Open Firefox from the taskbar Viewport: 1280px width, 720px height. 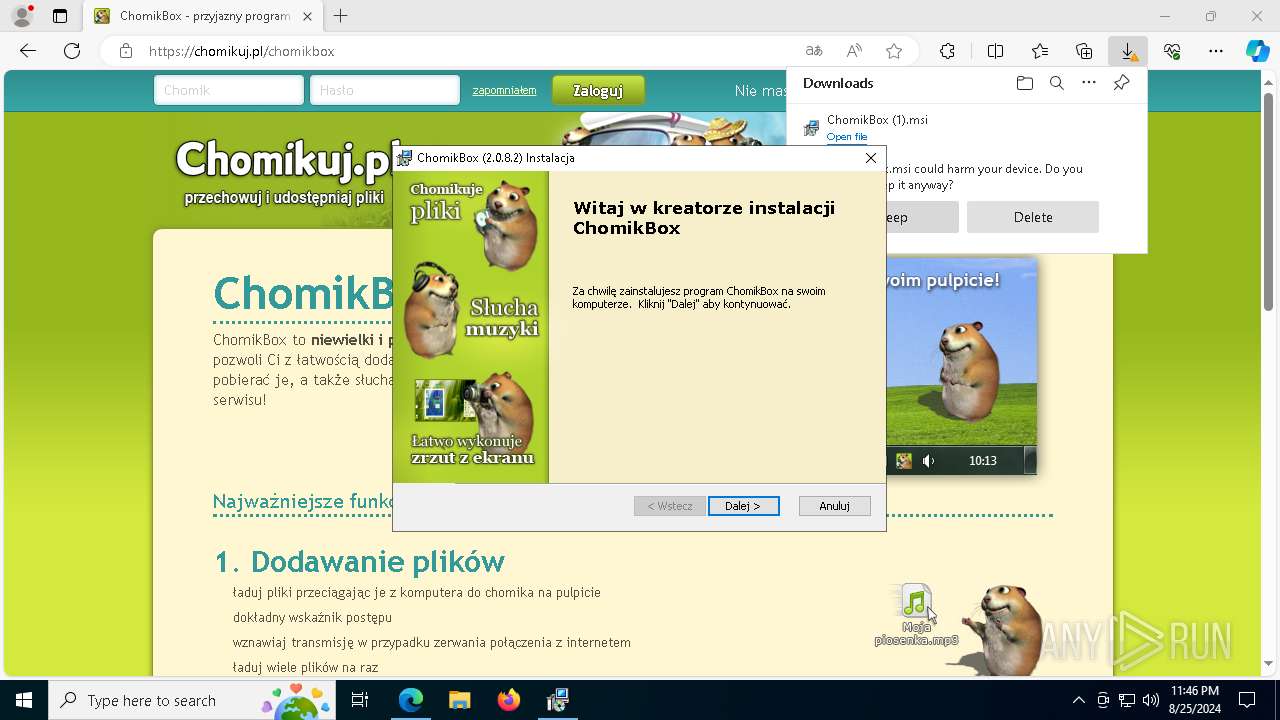(509, 700)
